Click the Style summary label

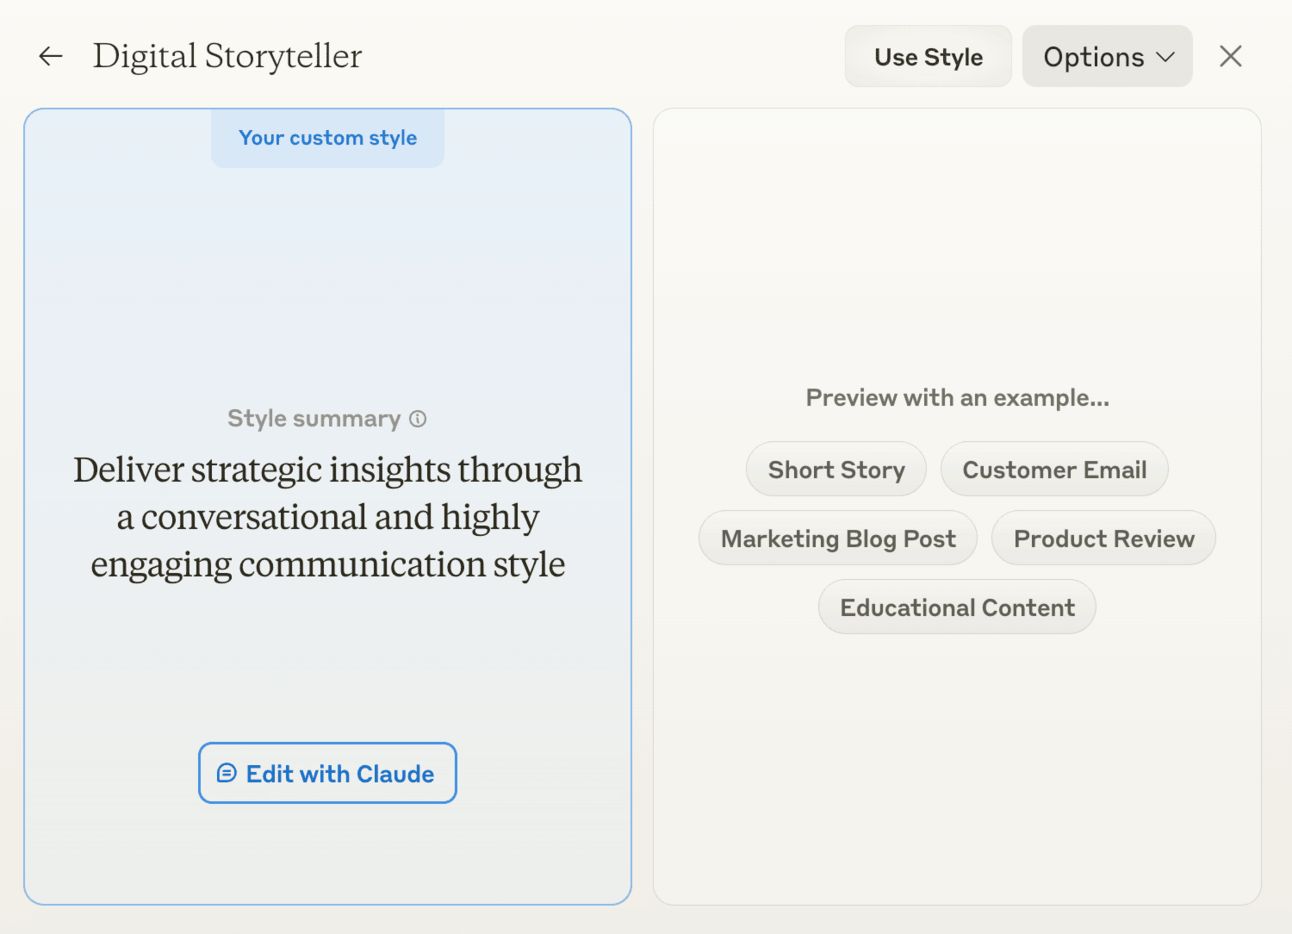click(x=313, y=419)
